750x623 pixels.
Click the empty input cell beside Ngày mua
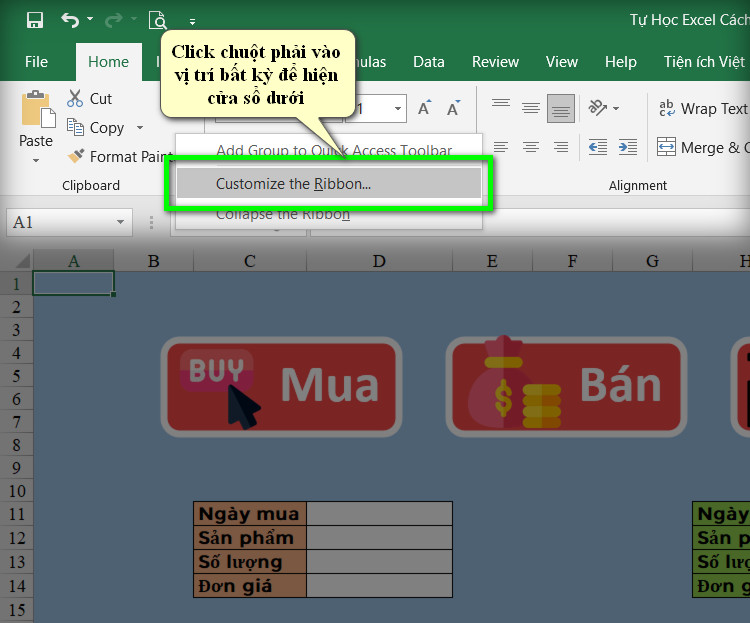379,513
